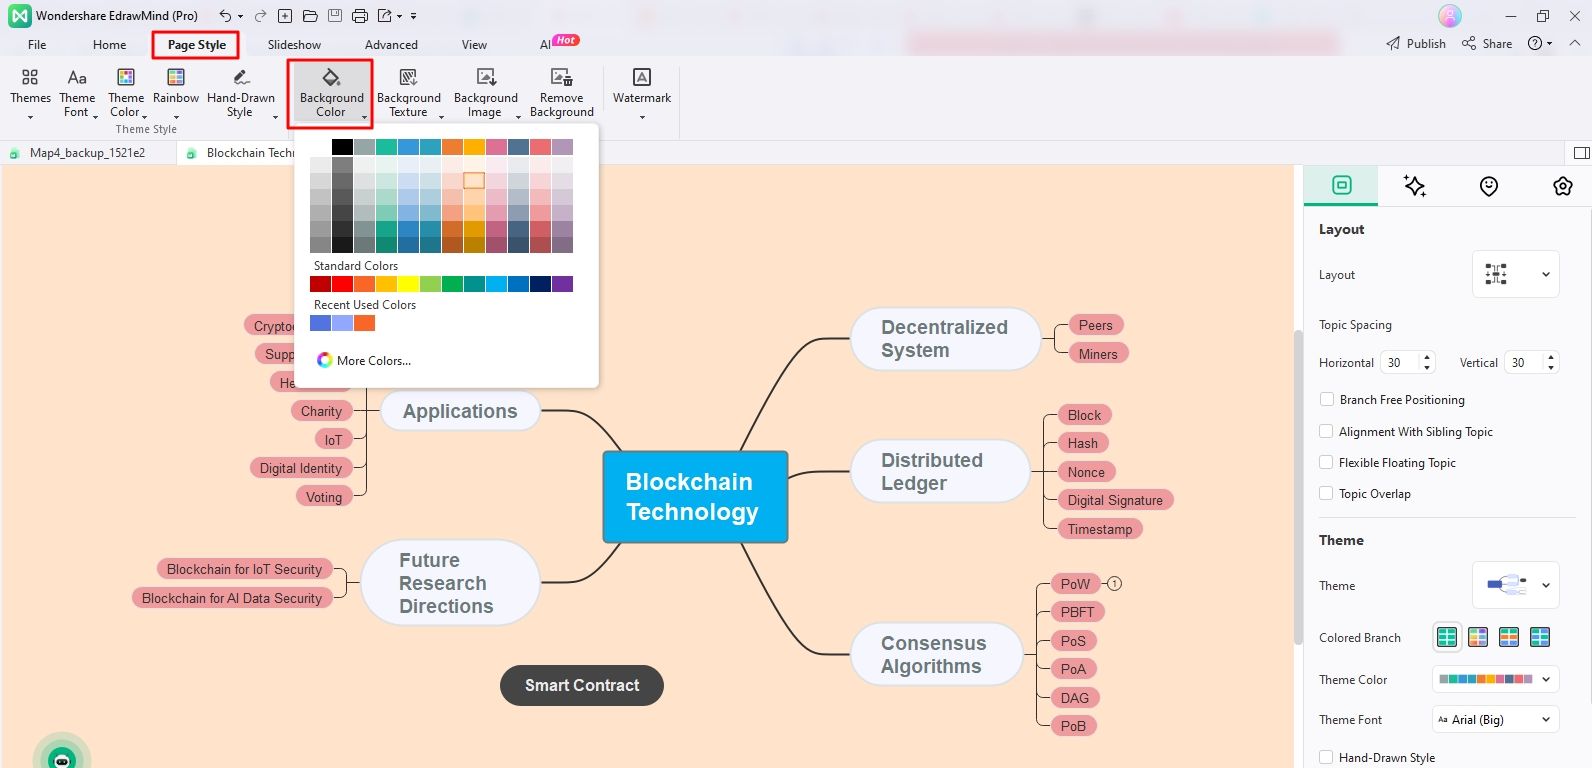Switch to the AI sparkle panel icon
The width and height of the screenshot is (1592, 768).
1414,186
